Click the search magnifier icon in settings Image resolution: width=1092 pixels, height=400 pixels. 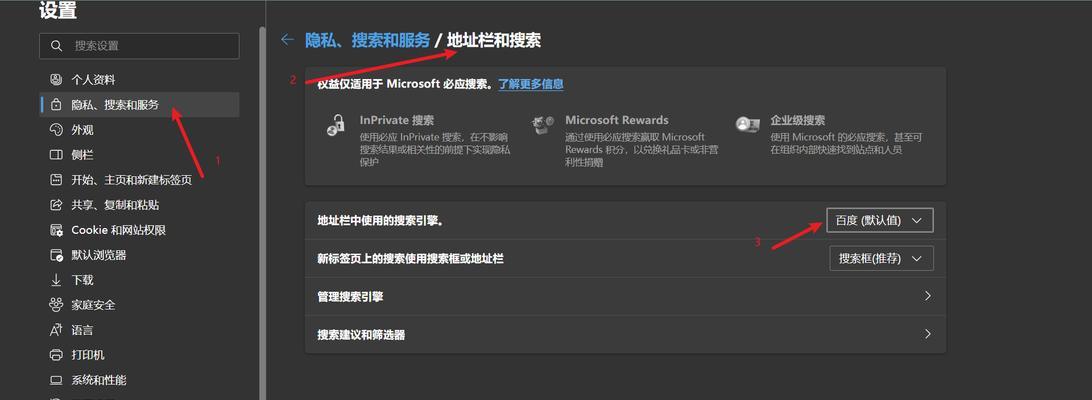[56, 46]
